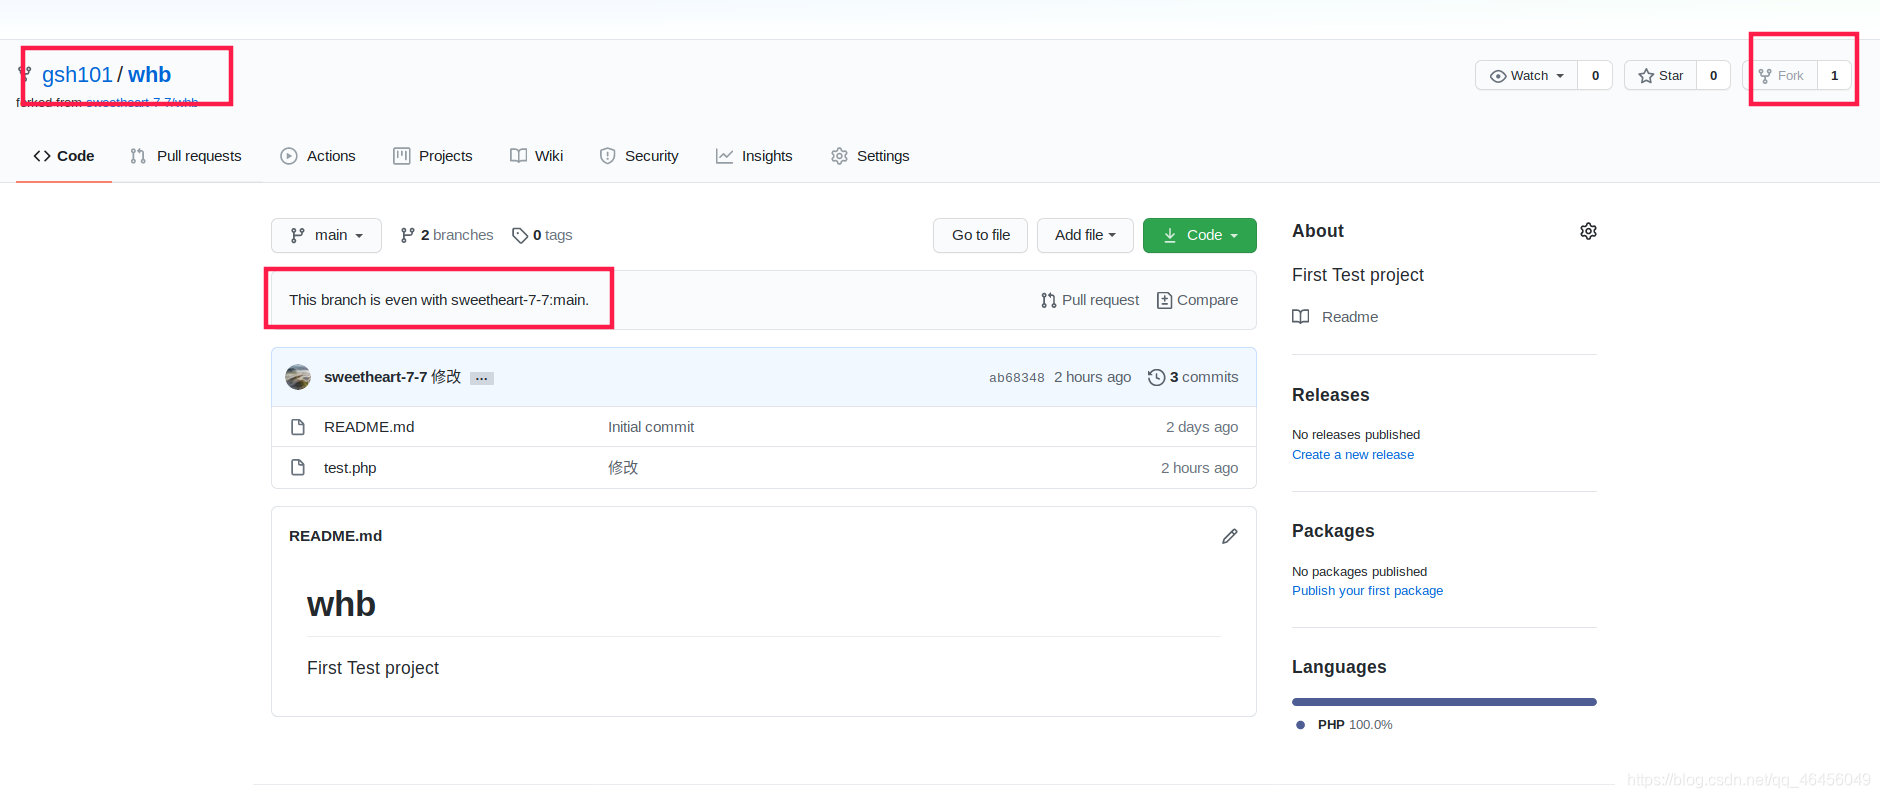Switch to the Settings tab
This screenshot has width=1880, height=798.
[870, 156]
